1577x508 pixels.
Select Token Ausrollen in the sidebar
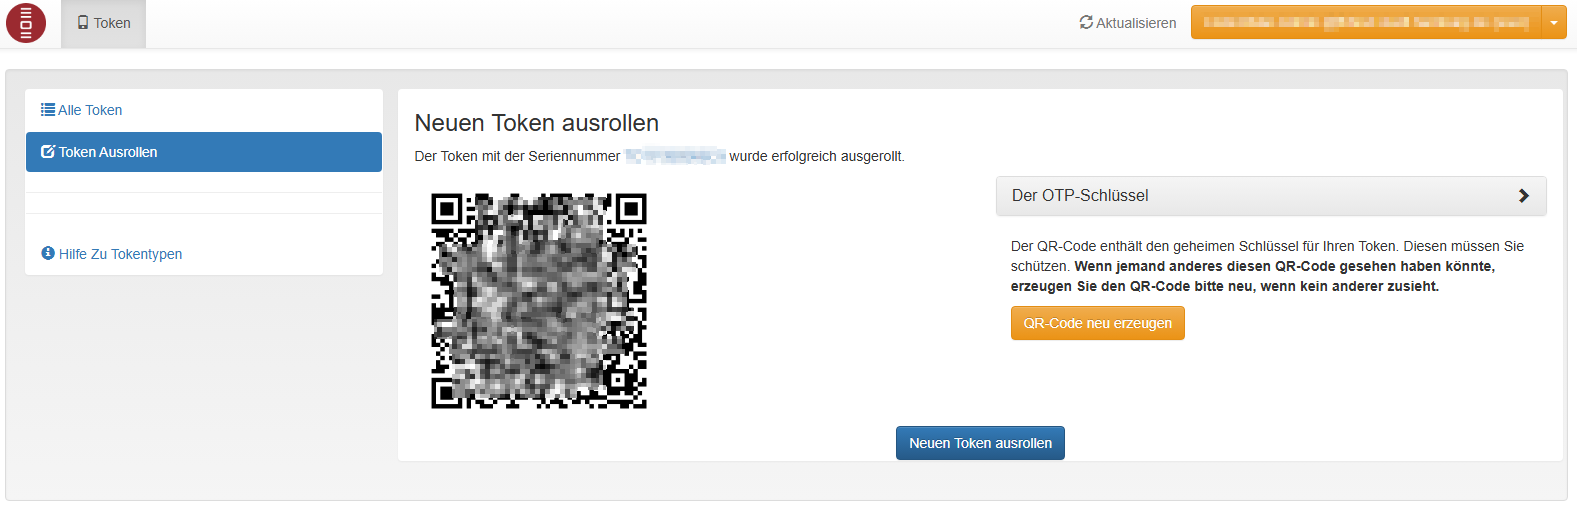pyautogui.click(x=204, y=152)
